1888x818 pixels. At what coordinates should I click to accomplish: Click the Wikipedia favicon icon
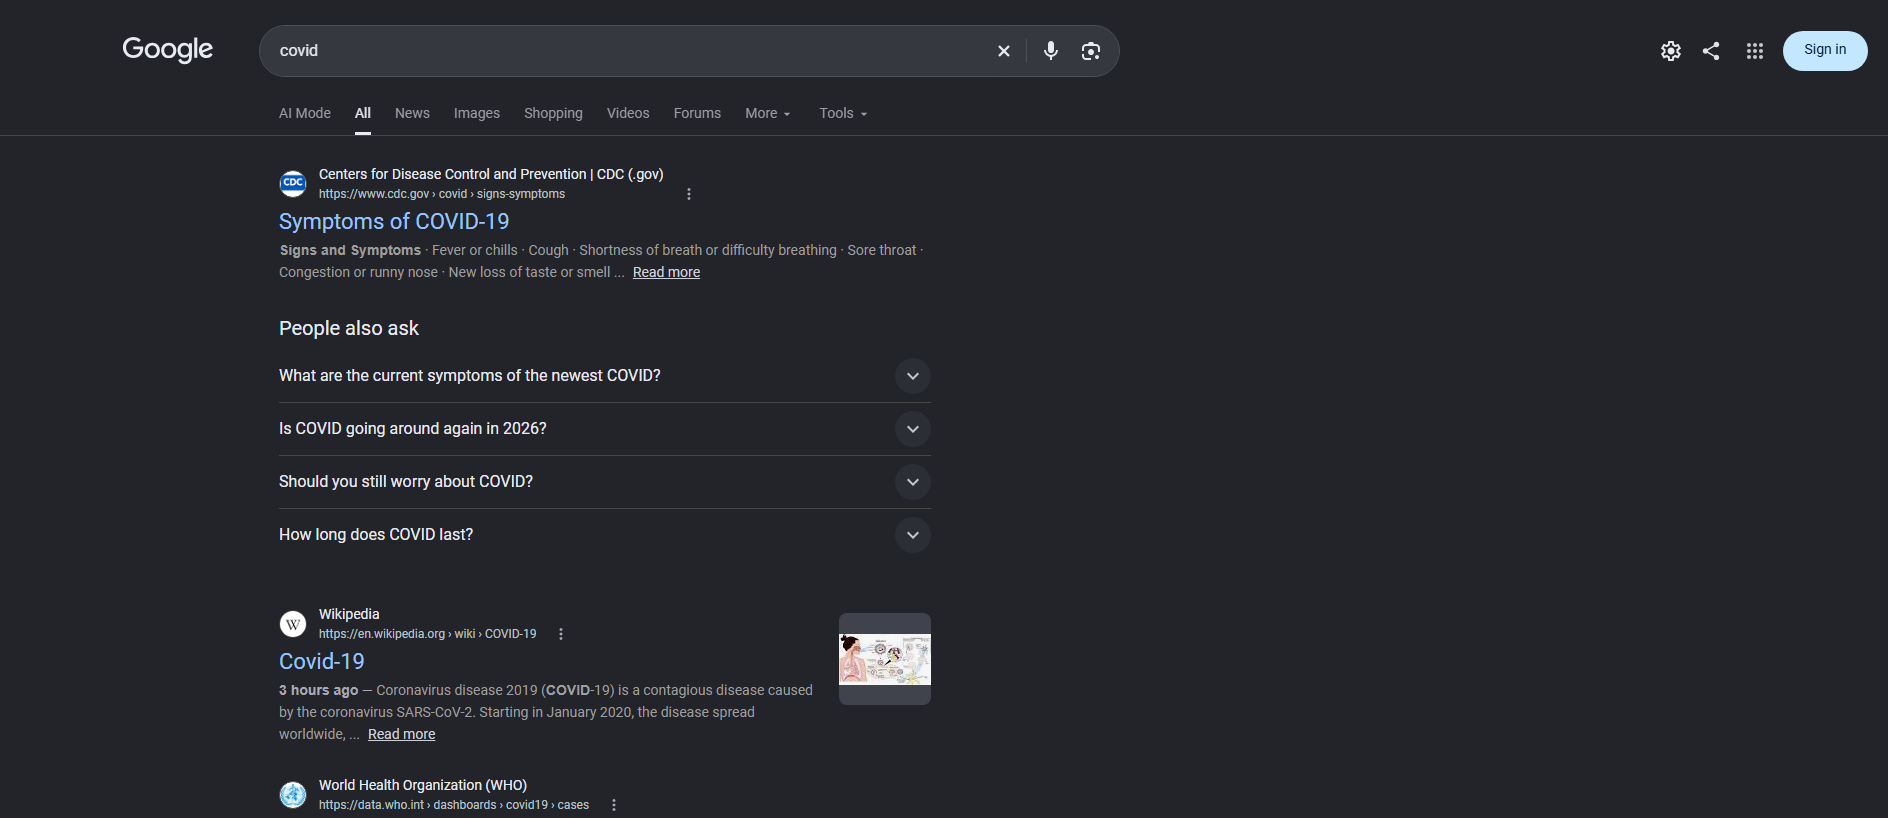pos(293,624)
